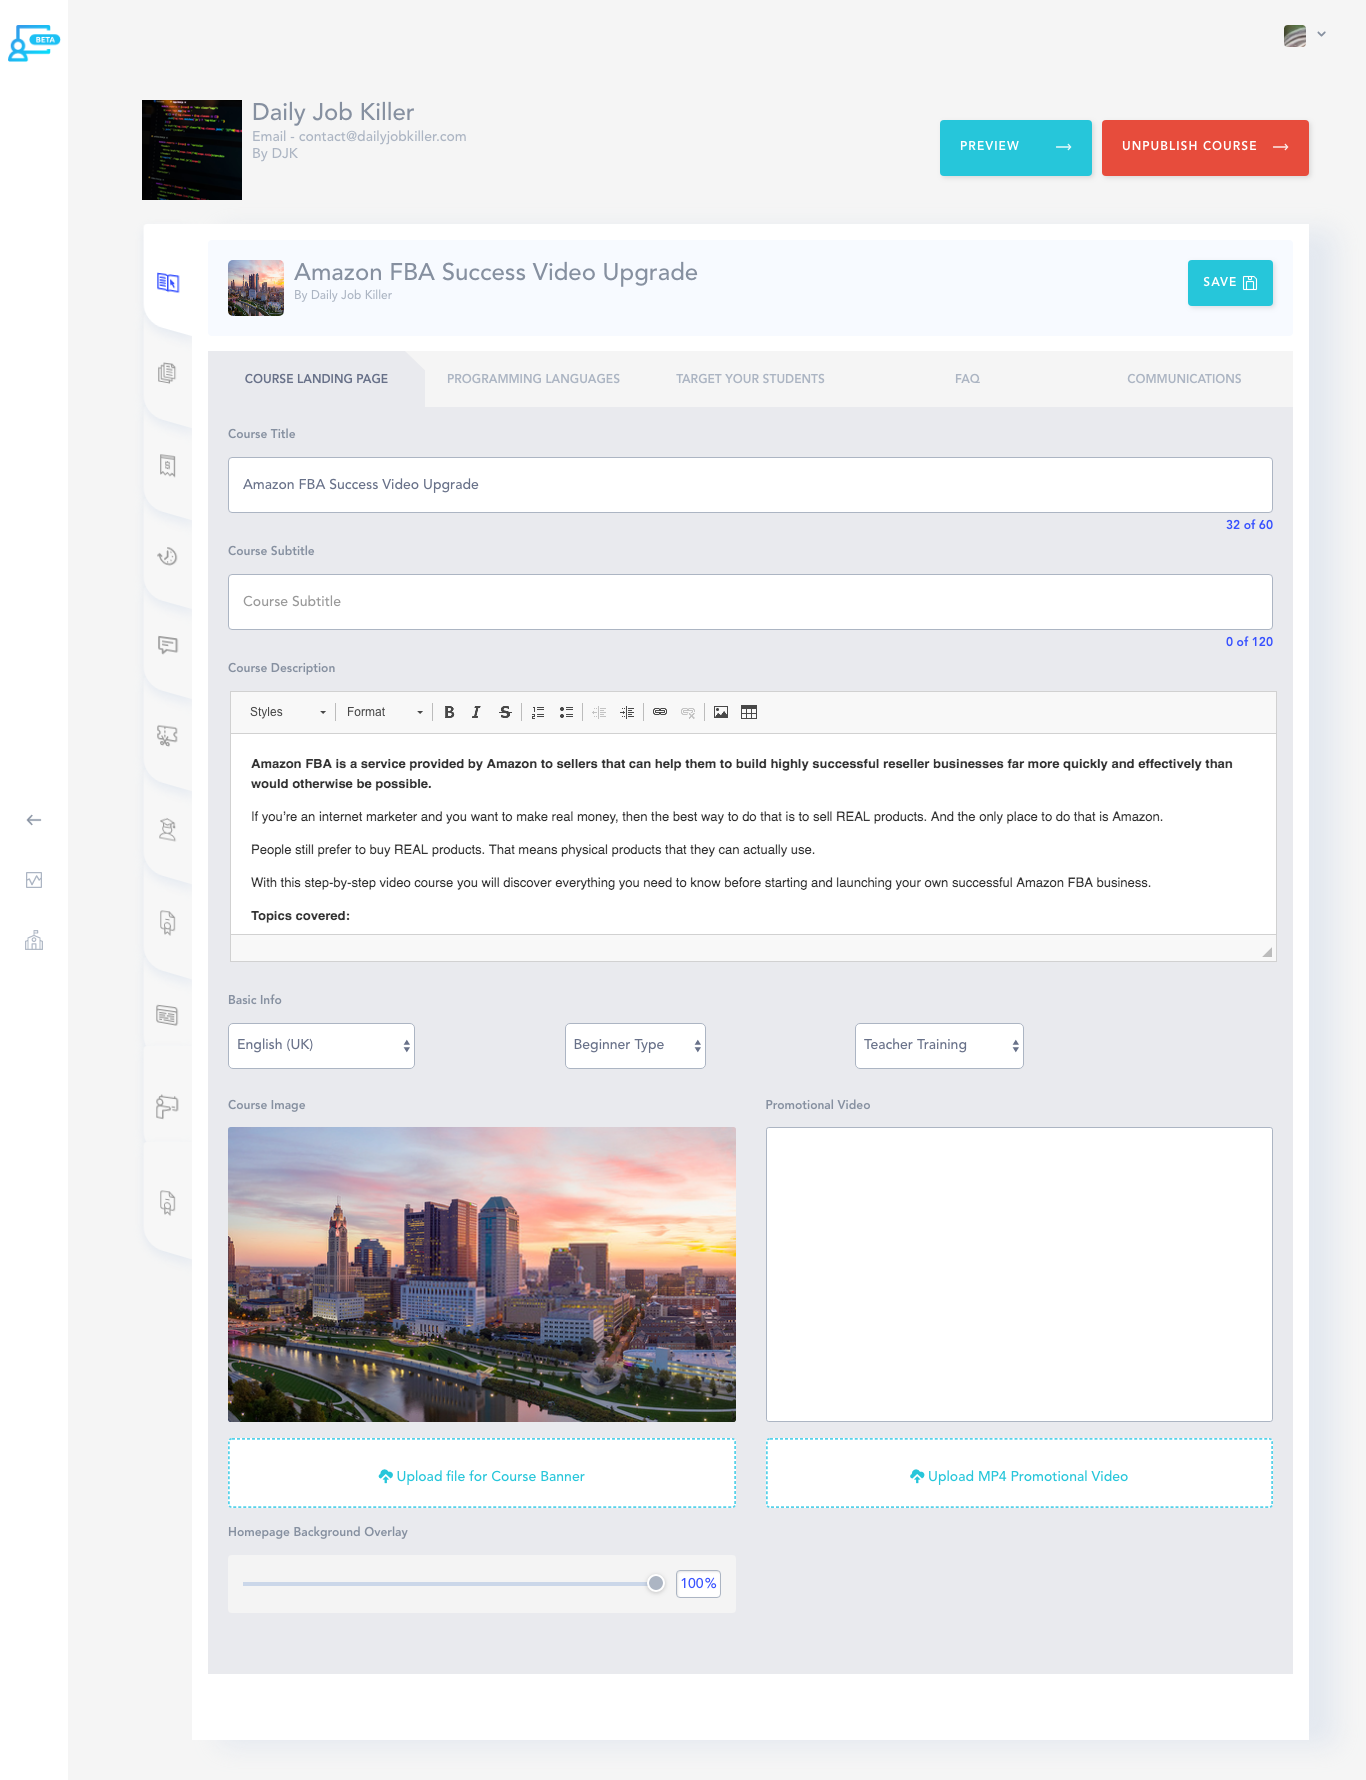Insert an image into the description
The width and height of the screenshot is (1366, 1780).
tap(721, 712)
